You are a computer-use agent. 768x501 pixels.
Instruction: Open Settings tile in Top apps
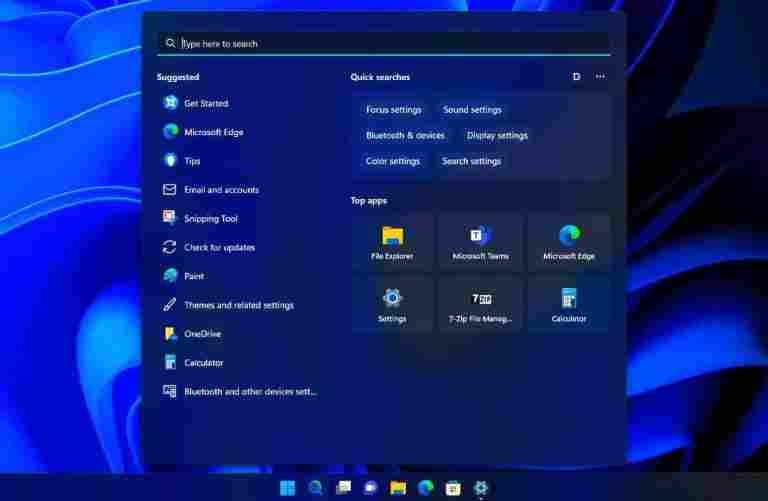point(392,305)
